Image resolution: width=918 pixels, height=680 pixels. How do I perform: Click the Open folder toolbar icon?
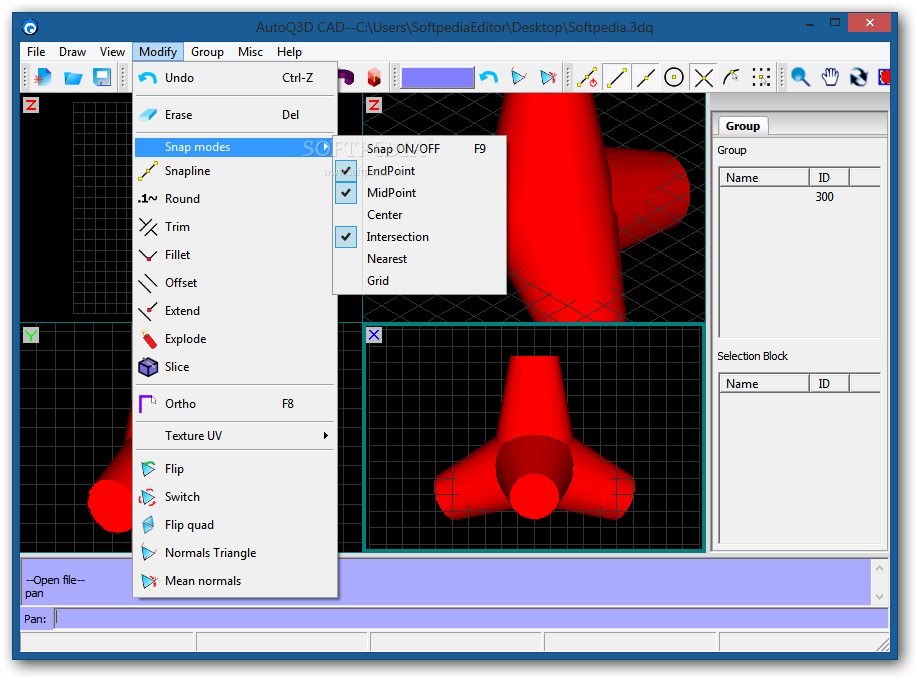[x=73, y=77]
